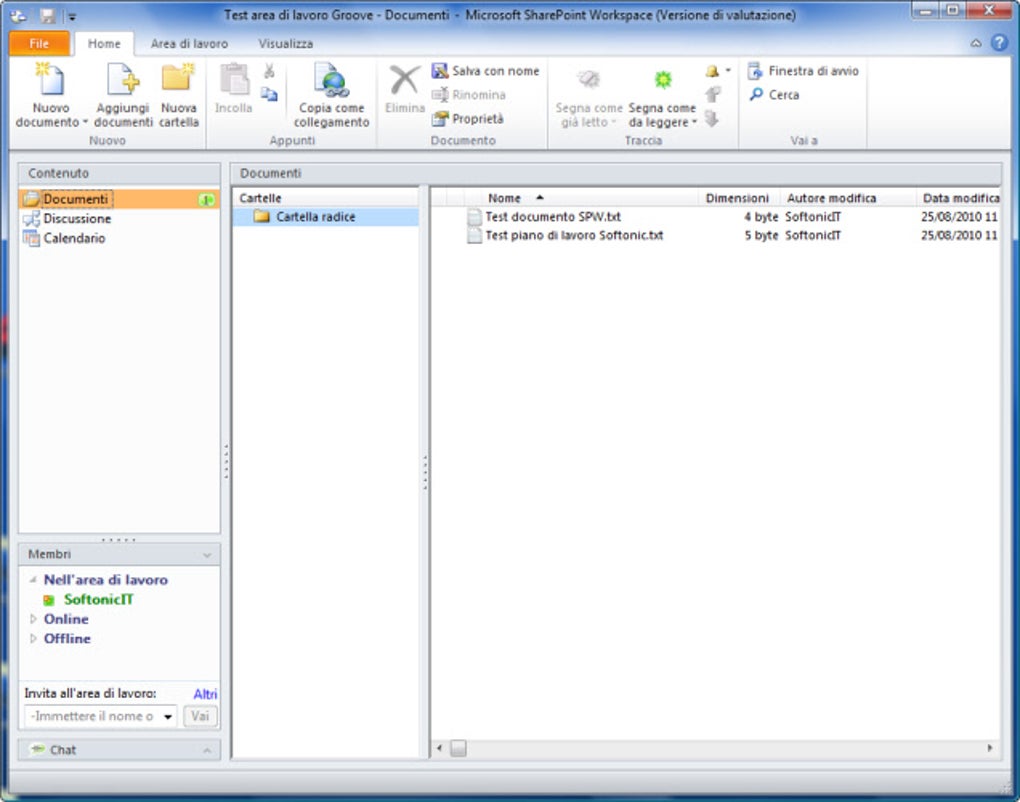Click the save icon in title bar
Viewport: 1020px width, 802px height.
tap(47, 15)
